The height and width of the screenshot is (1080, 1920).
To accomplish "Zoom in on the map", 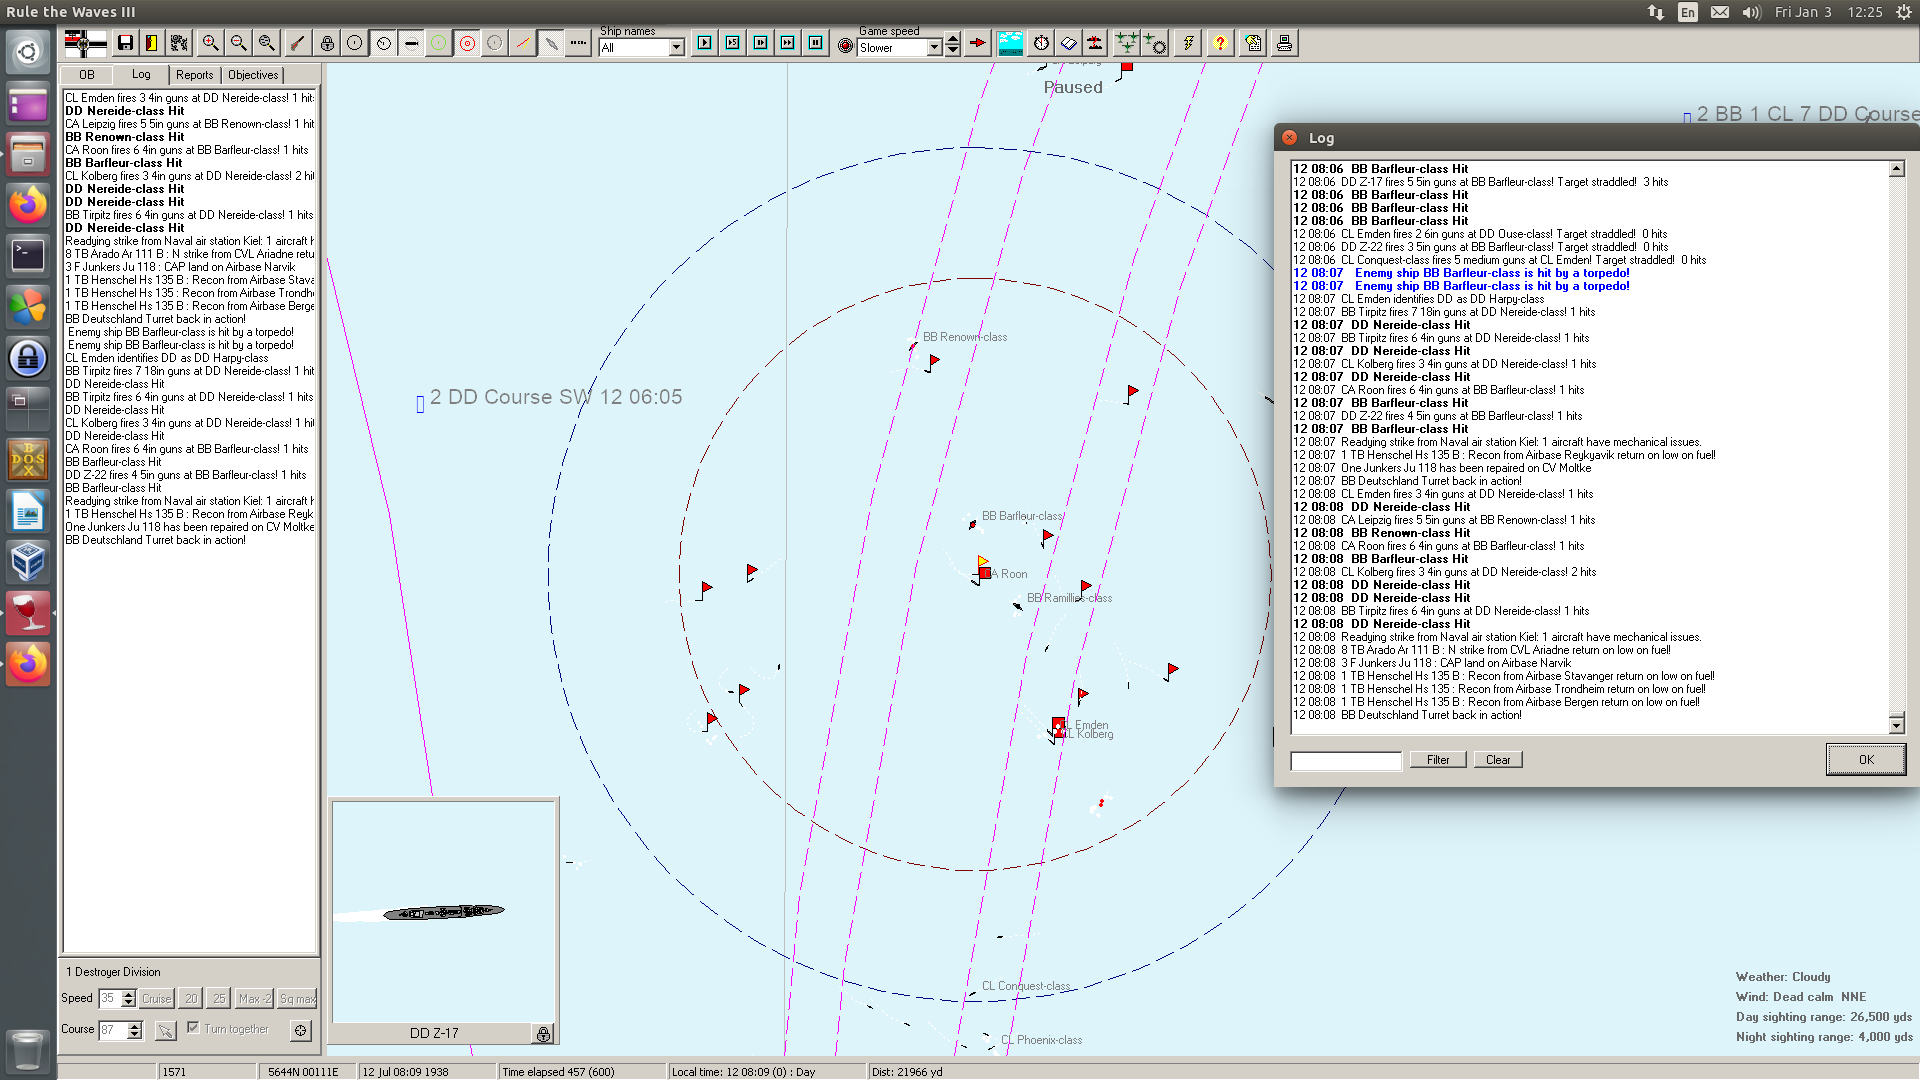I will click(x=211, y=43).
